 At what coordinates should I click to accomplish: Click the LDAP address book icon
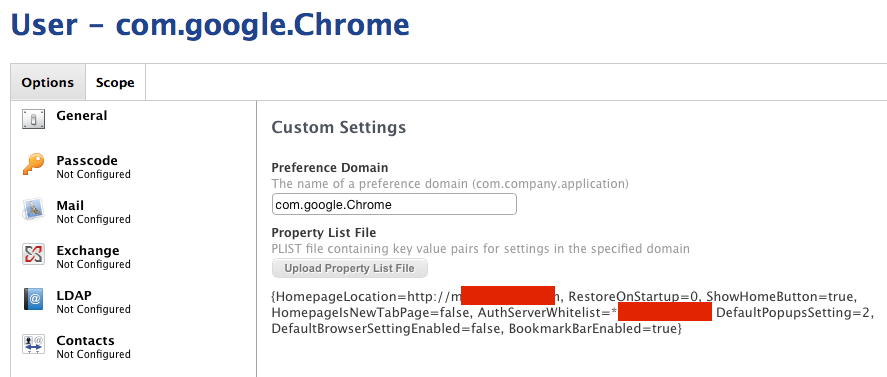pos(33,299)
